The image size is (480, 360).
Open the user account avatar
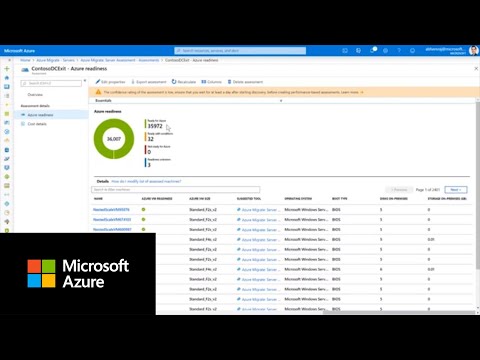[x=474, y=51]
